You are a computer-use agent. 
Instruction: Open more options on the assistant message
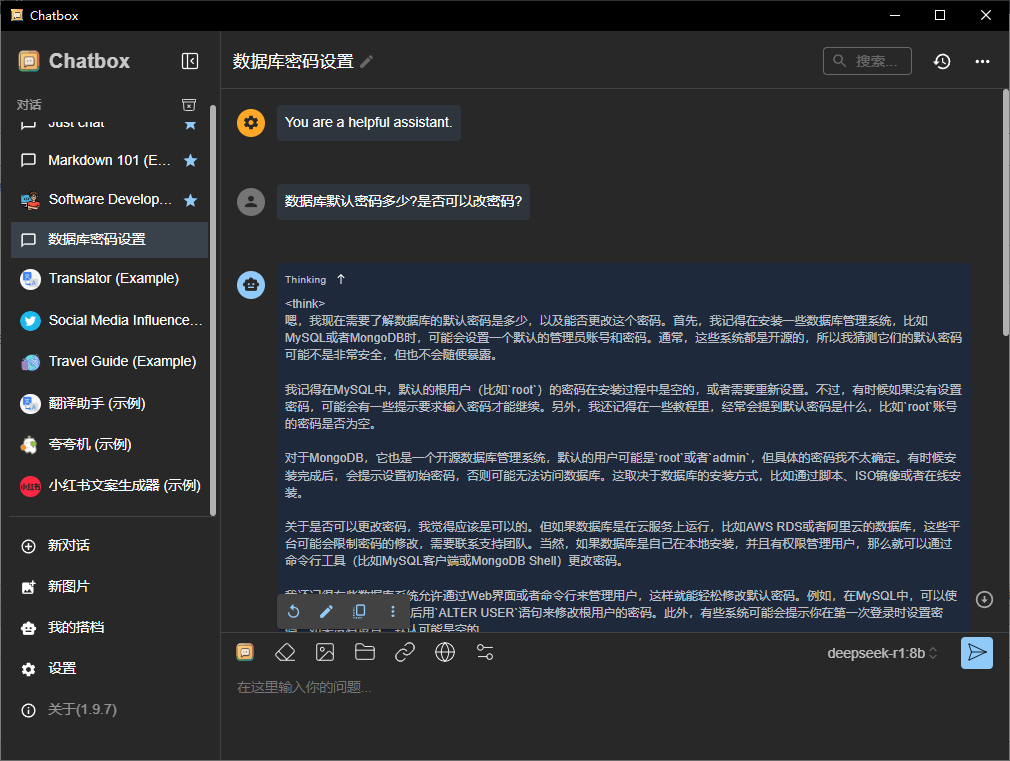[x=392, y=611]
